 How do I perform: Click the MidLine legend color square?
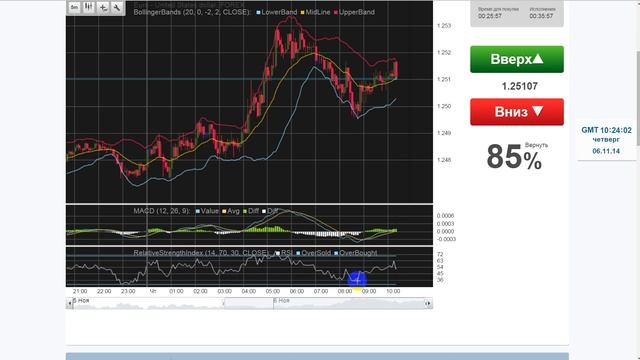coord(302,13)
